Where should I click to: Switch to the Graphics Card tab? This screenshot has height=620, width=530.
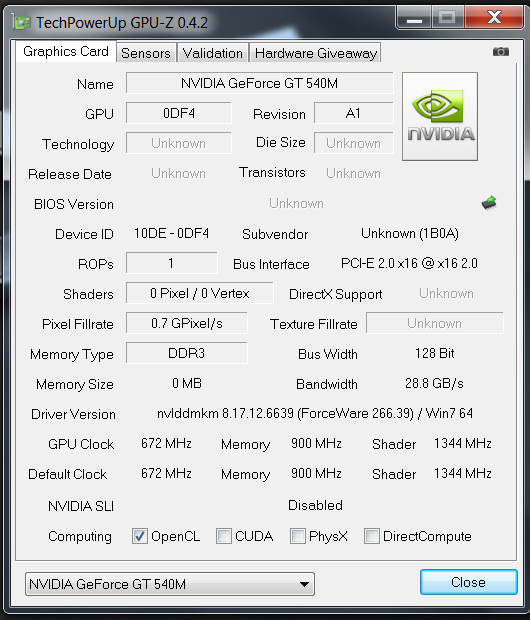pos(66,51)
